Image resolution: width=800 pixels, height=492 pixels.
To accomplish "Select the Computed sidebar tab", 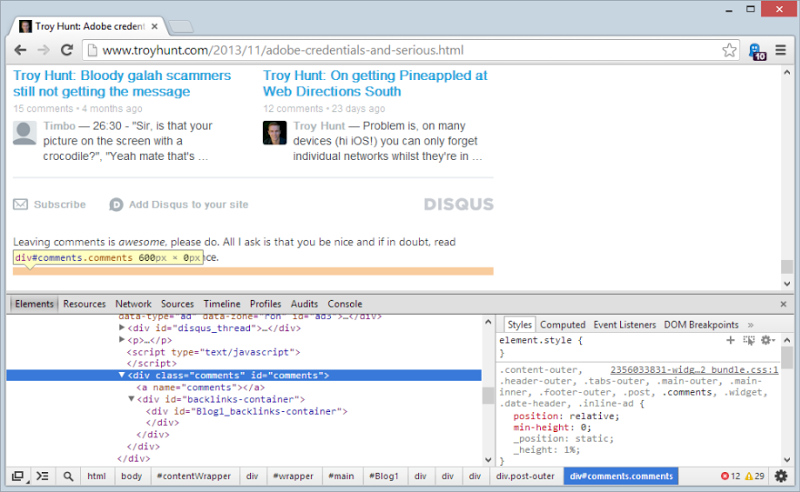I will (563, 325).
